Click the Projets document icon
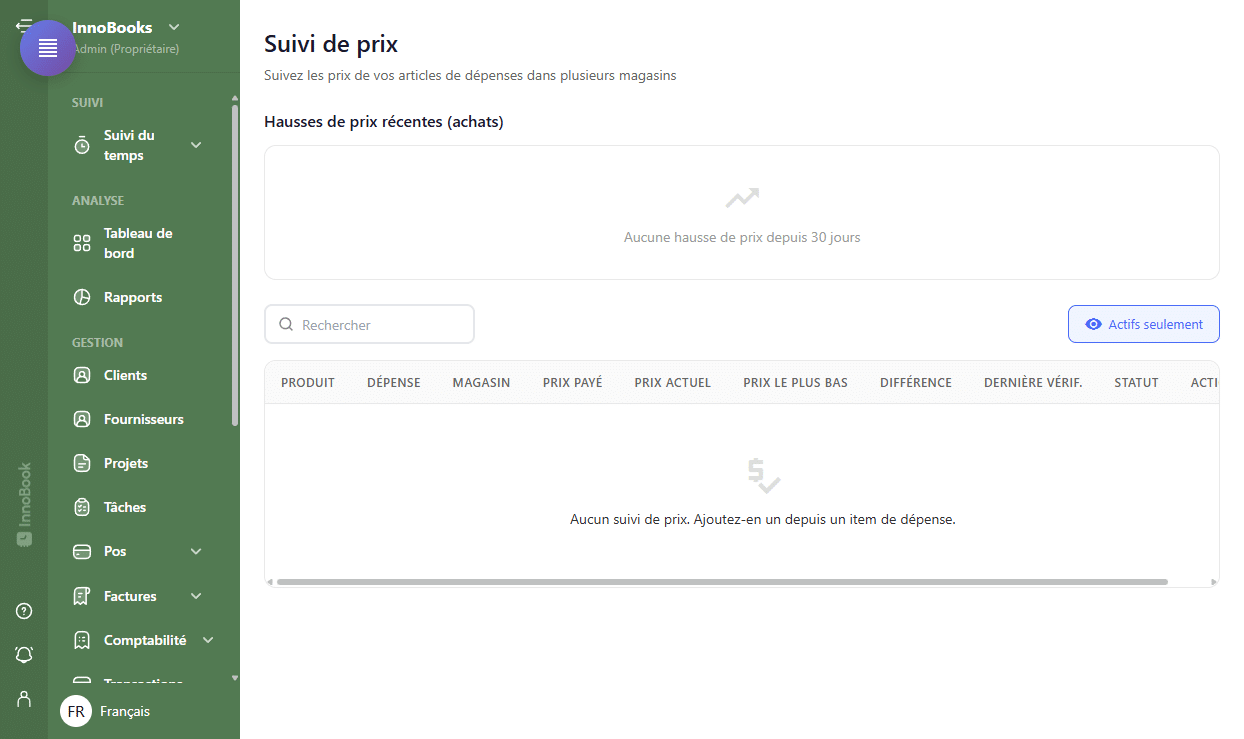This screenshot has width=1244, height=739. (x=82, y=463)
